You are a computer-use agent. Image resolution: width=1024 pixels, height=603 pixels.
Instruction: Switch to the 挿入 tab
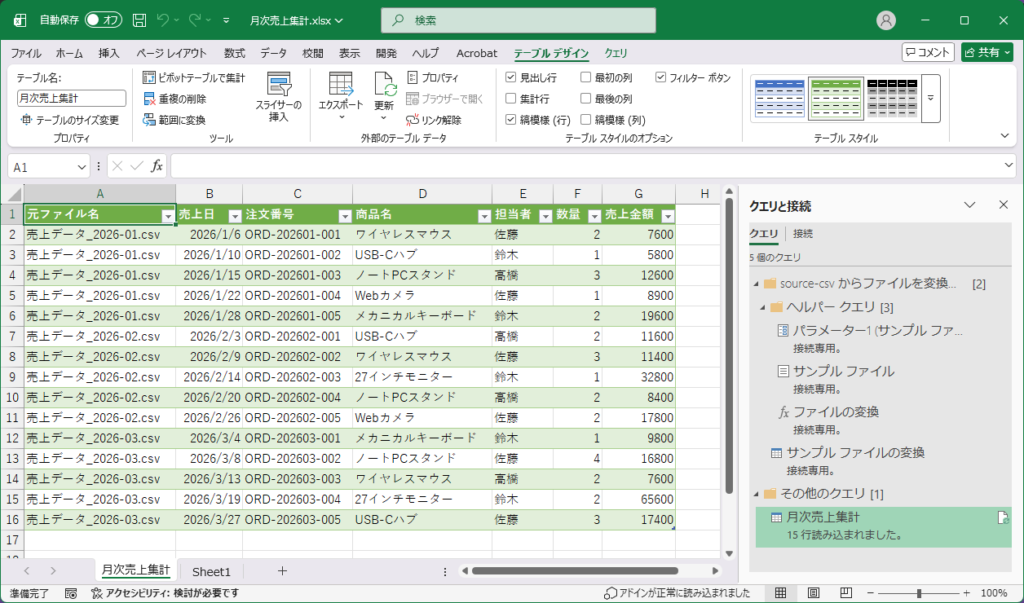pos(109,53)
